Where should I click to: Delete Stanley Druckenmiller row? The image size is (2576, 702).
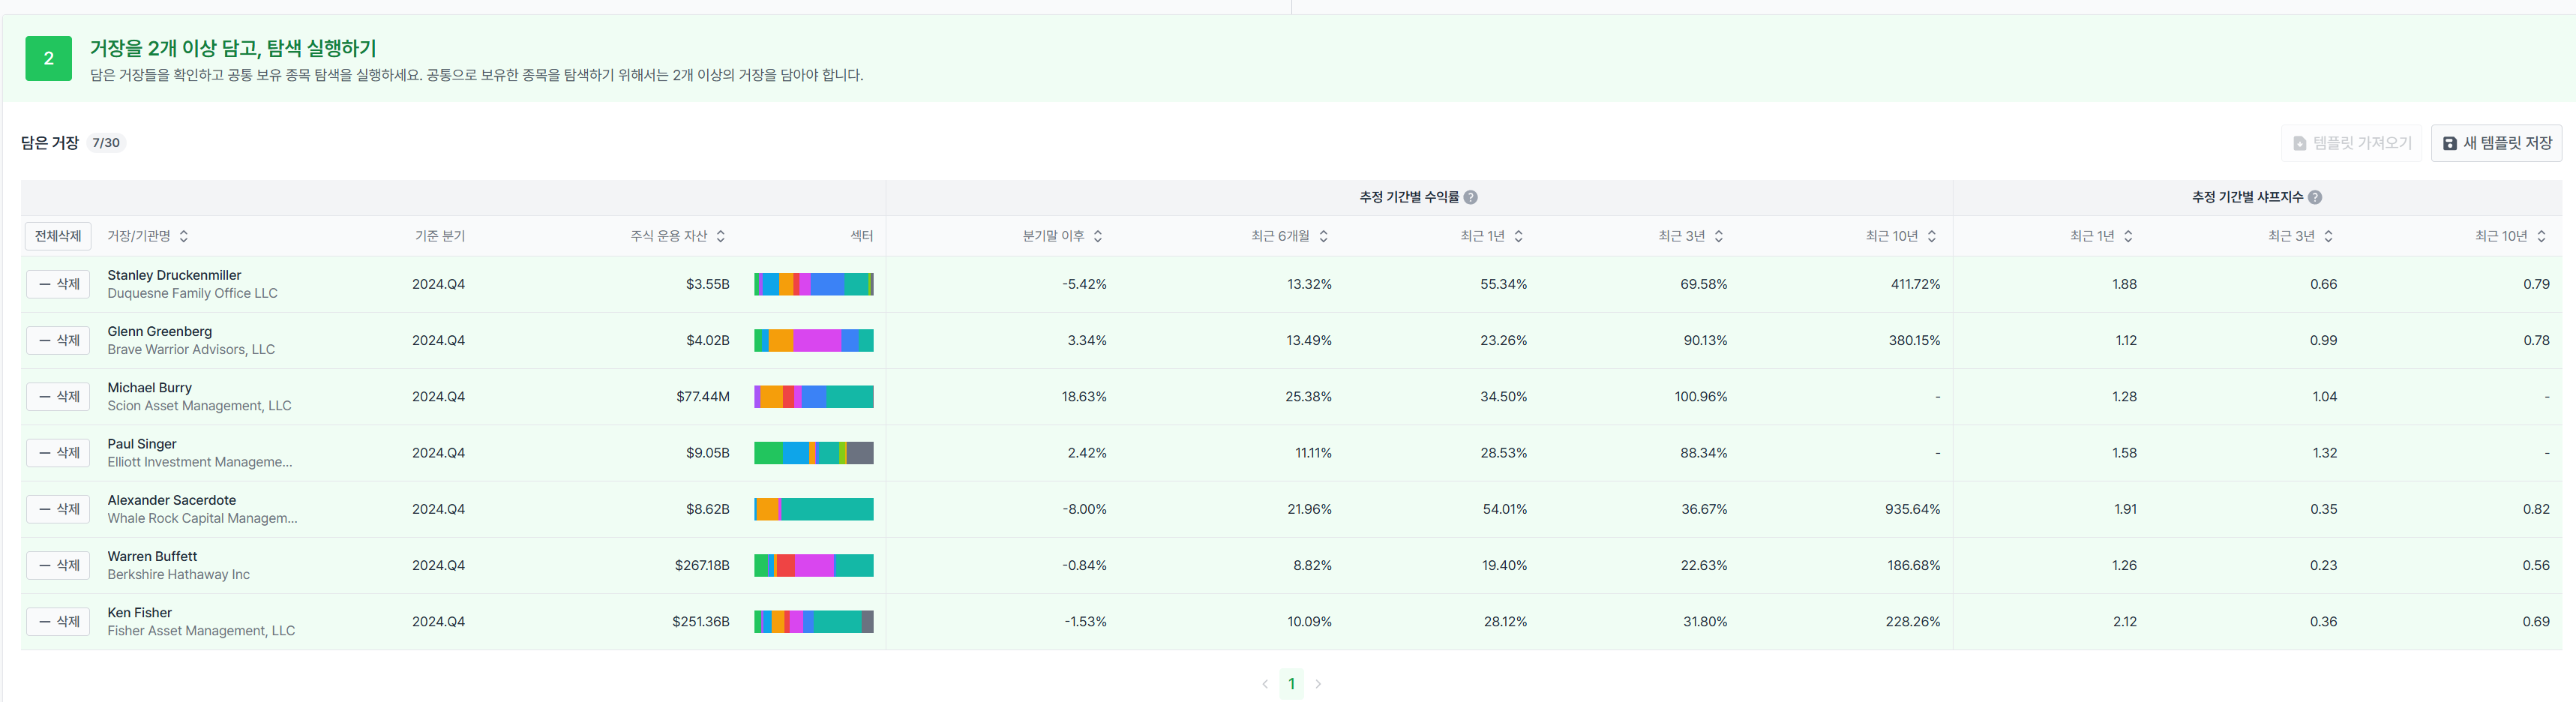[59, 285]
